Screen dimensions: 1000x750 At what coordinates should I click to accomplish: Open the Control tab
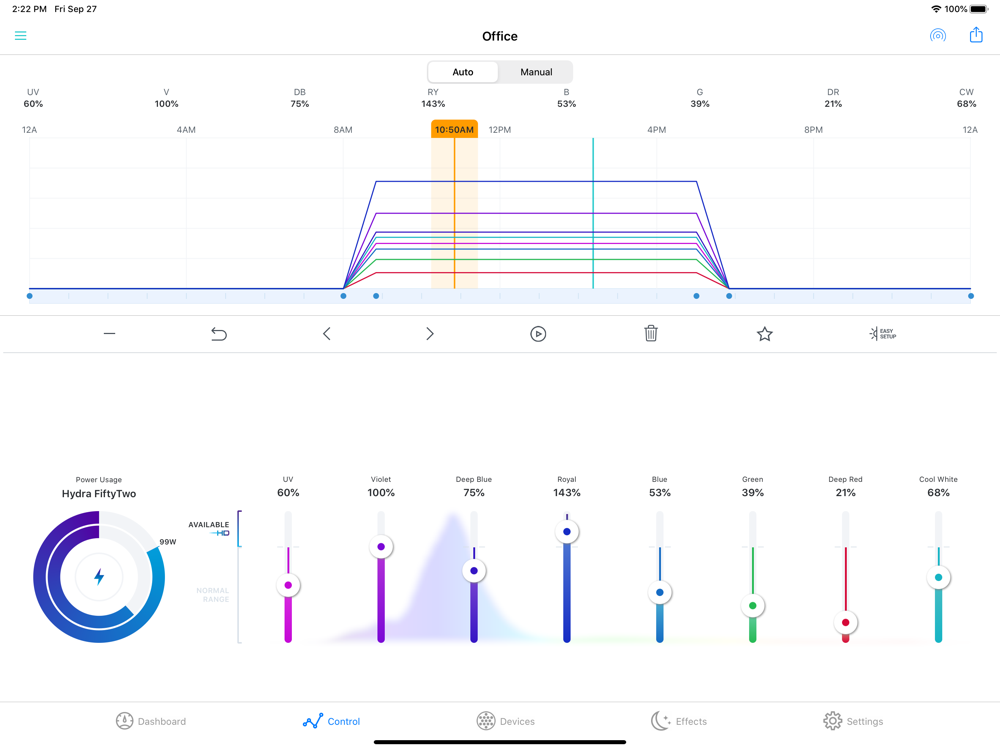(332, 721)
